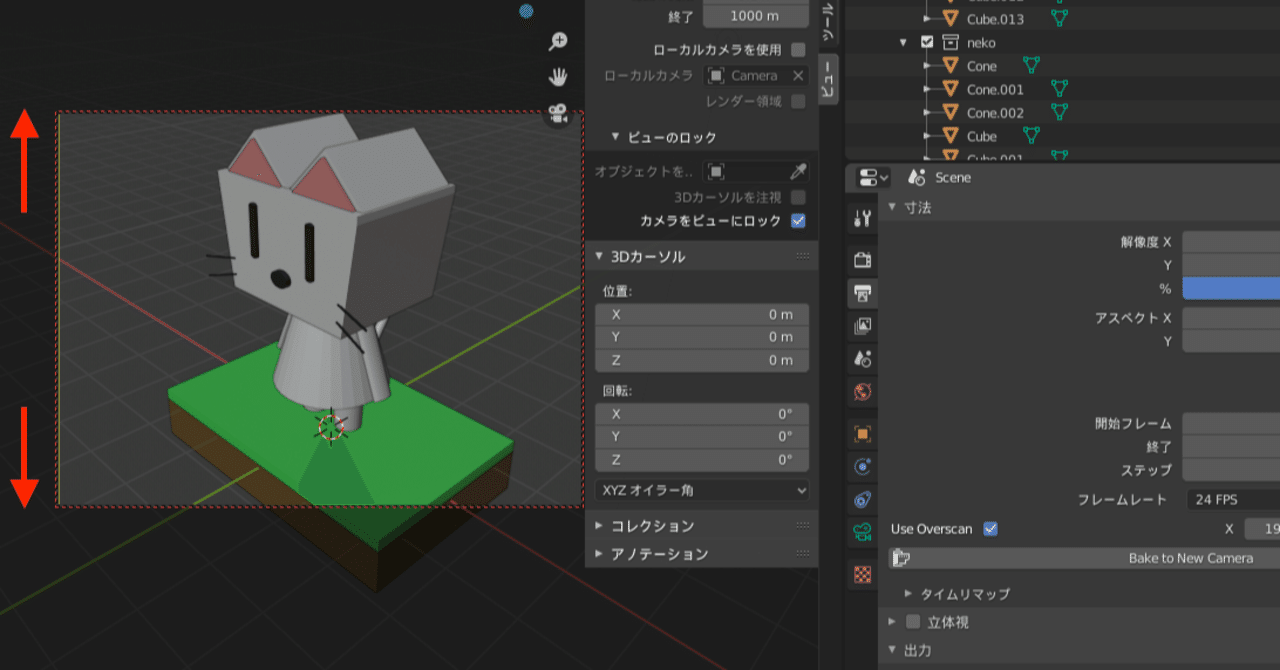Open the properties editor type dropdown
Viewport: 1280px width, 670px height.
(x=873, y=178)
